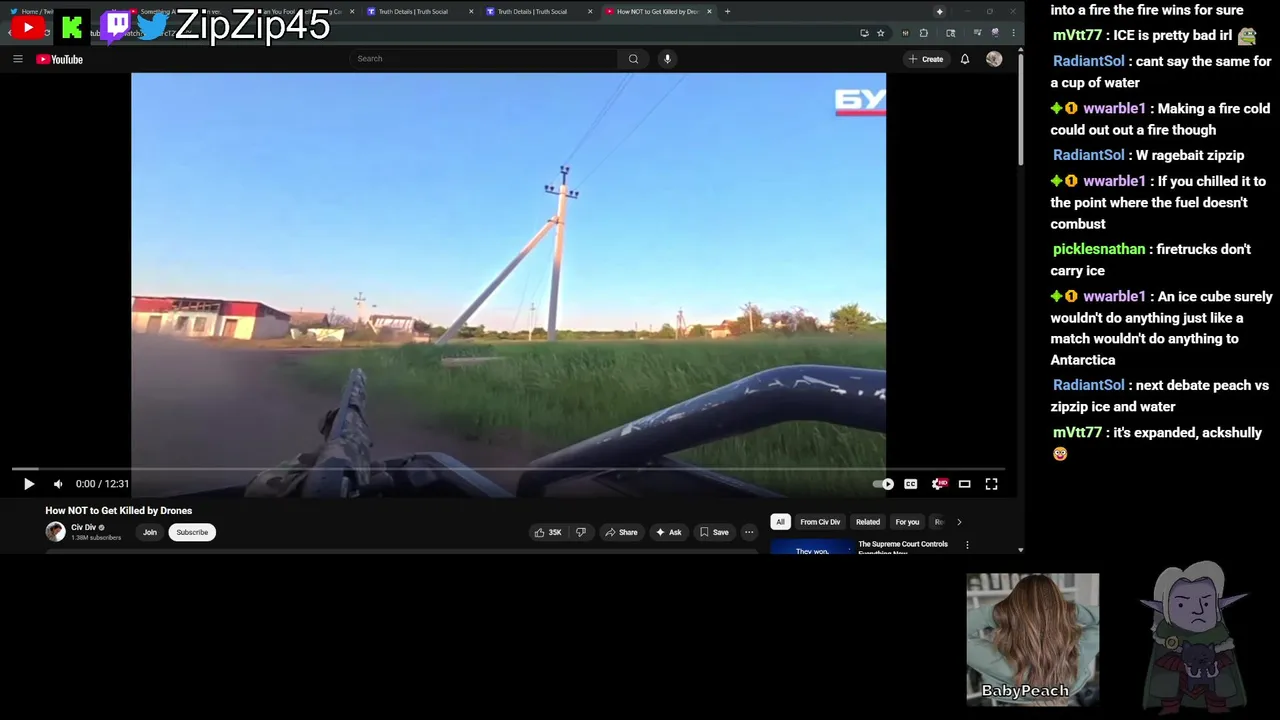Click the 0:00 / 12:31 time display
Screen dimensions: 1280x720
click(102, 484)
